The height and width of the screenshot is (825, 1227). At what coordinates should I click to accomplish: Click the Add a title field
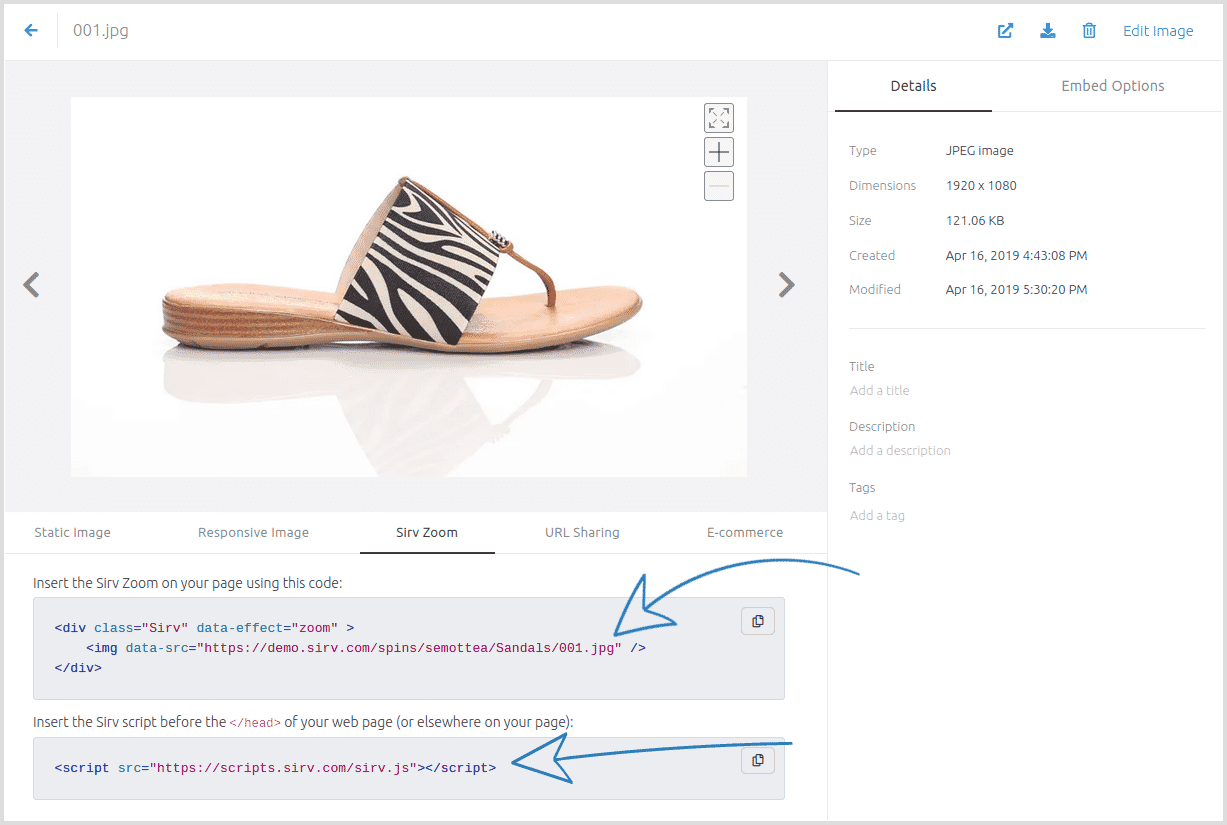click(x=880, y=391)
